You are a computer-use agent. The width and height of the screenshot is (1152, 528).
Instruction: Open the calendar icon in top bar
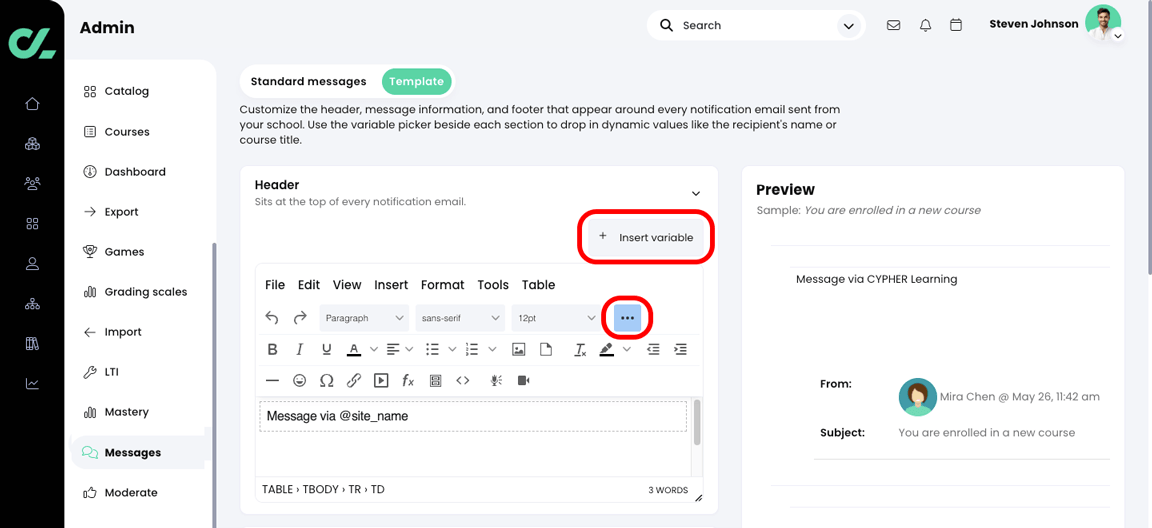(956, 25)
